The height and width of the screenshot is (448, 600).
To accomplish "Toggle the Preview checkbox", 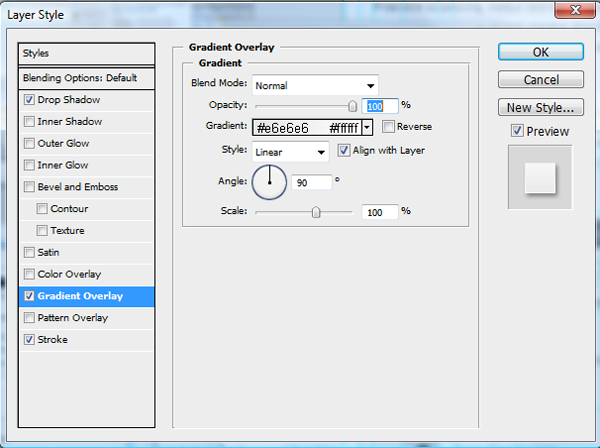I will point(517,131).
